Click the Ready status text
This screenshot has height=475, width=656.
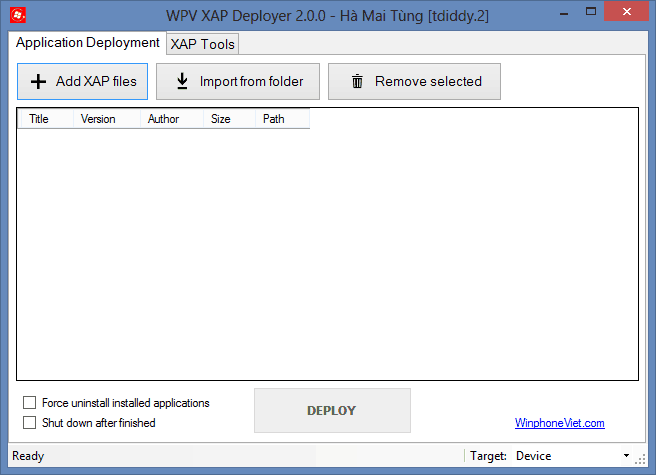pyautogui.click(x=28, y=456)
